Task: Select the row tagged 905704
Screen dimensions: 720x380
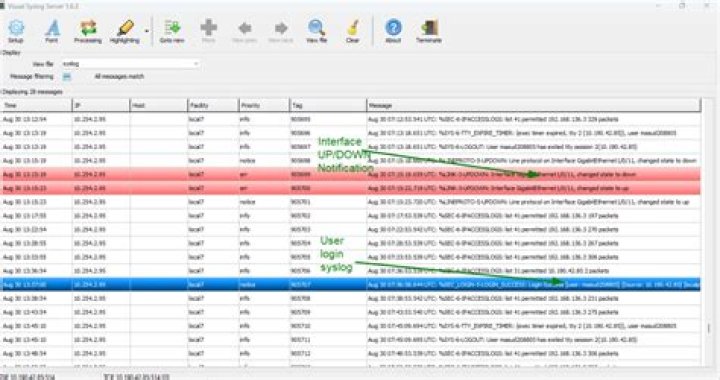Action: [x=351, y=243]
